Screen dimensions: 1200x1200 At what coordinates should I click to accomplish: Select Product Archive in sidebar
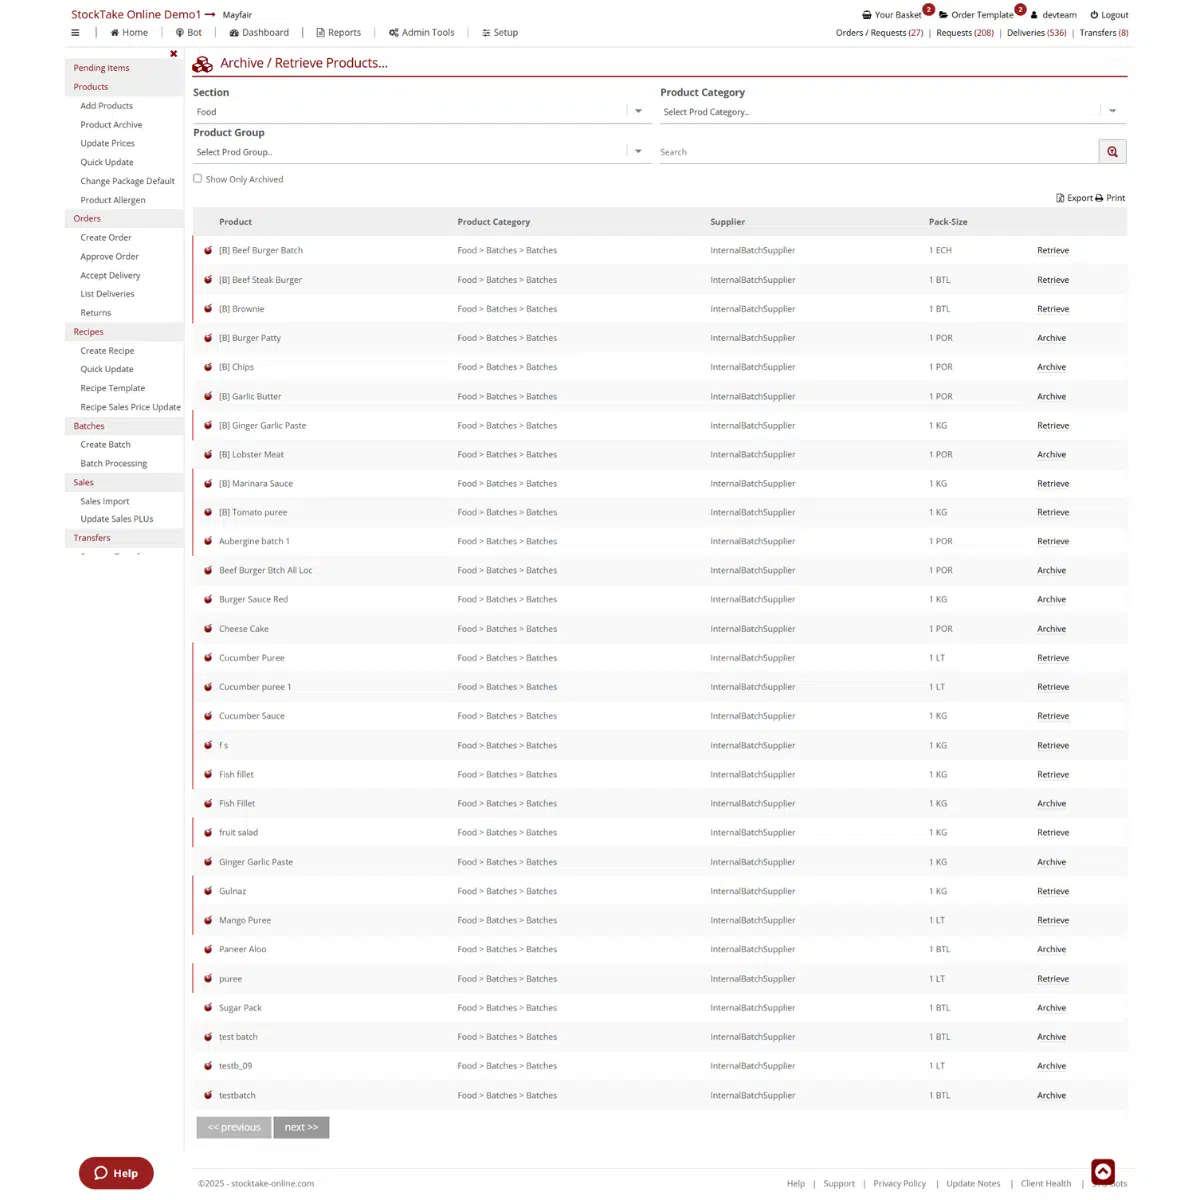tap(111, 125)
